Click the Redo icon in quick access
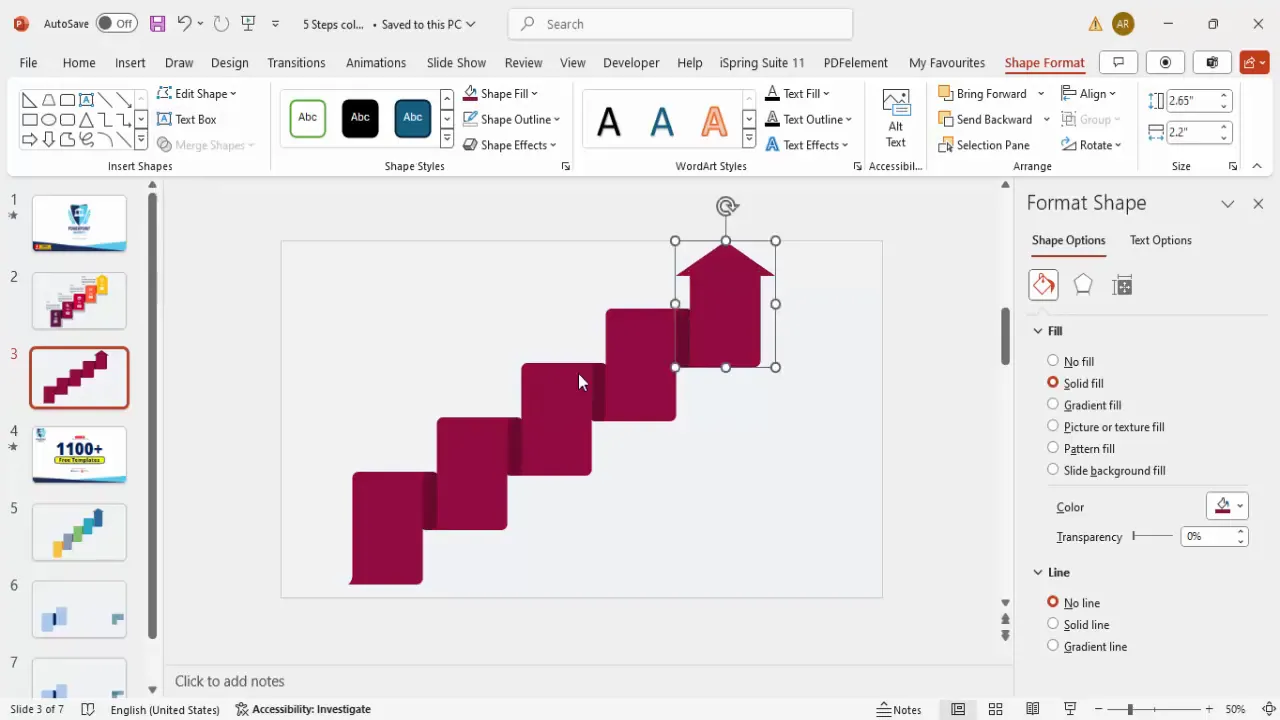 pos(221,23)
